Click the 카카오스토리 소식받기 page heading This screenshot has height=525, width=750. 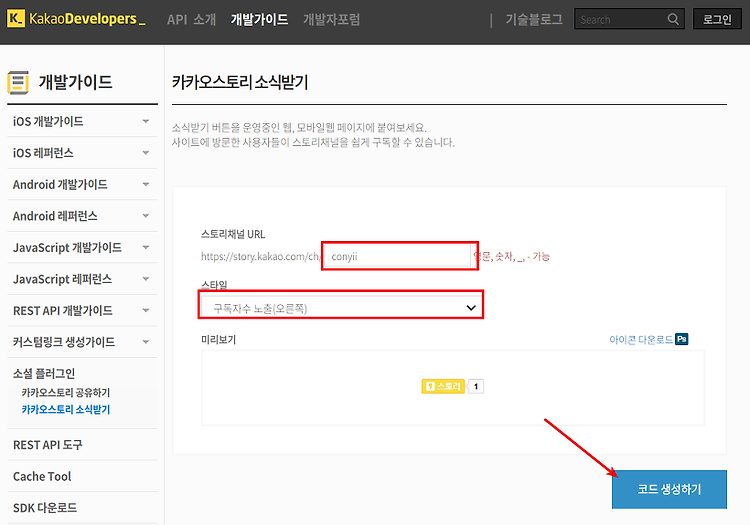point(240,82)
